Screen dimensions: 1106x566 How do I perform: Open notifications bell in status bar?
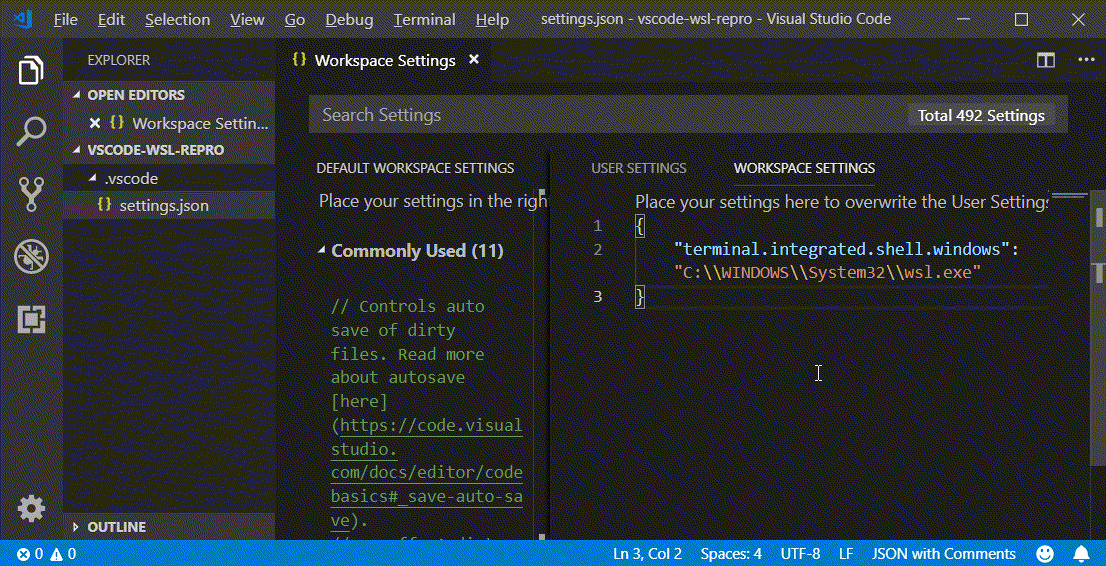click(x=1081, y=554)
